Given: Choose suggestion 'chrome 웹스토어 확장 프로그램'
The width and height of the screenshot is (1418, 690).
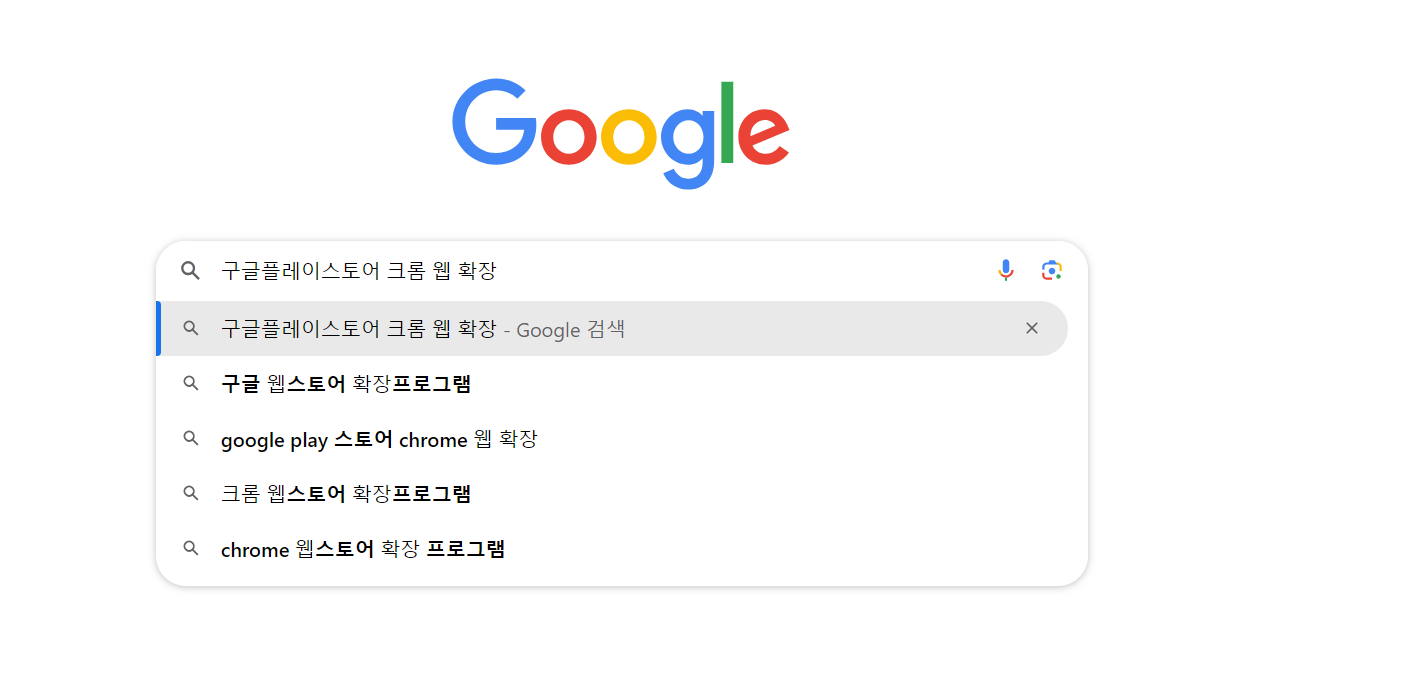Looking at the screenshot, I should pyautogui.click(x=612, y=548).
